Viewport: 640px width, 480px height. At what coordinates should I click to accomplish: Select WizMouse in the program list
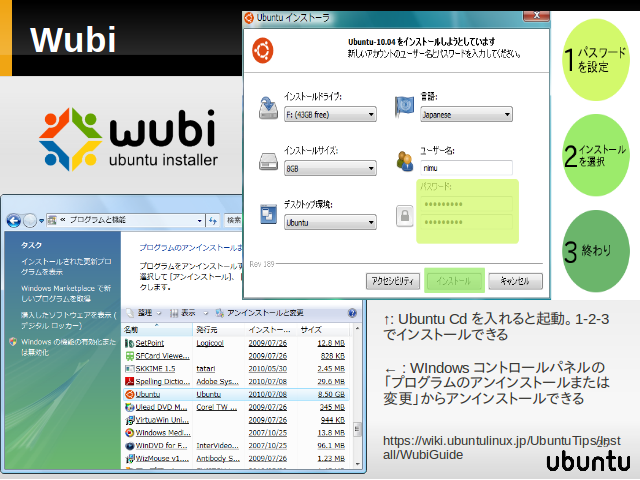(x=236, y=458)
